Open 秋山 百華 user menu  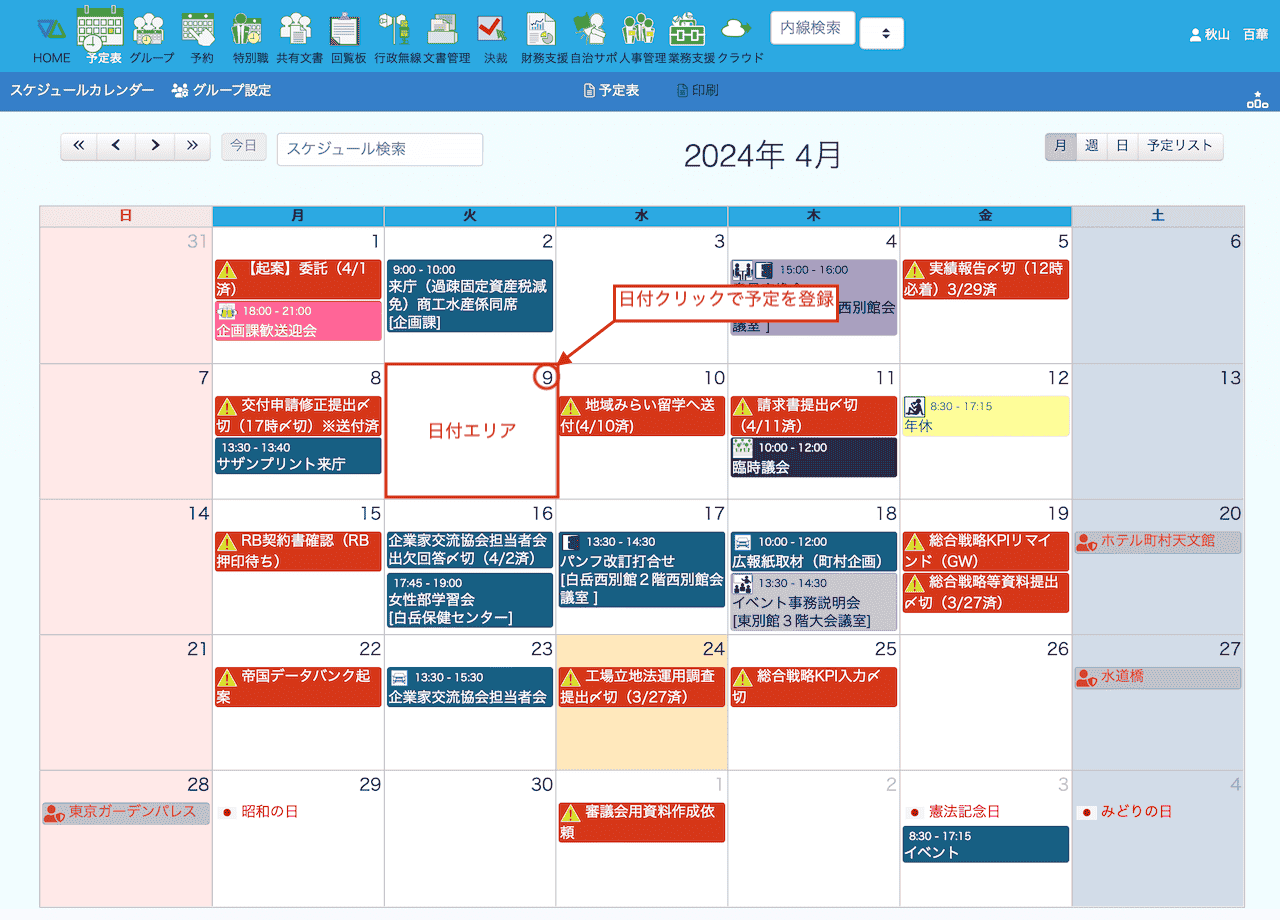click(1228, 34)
